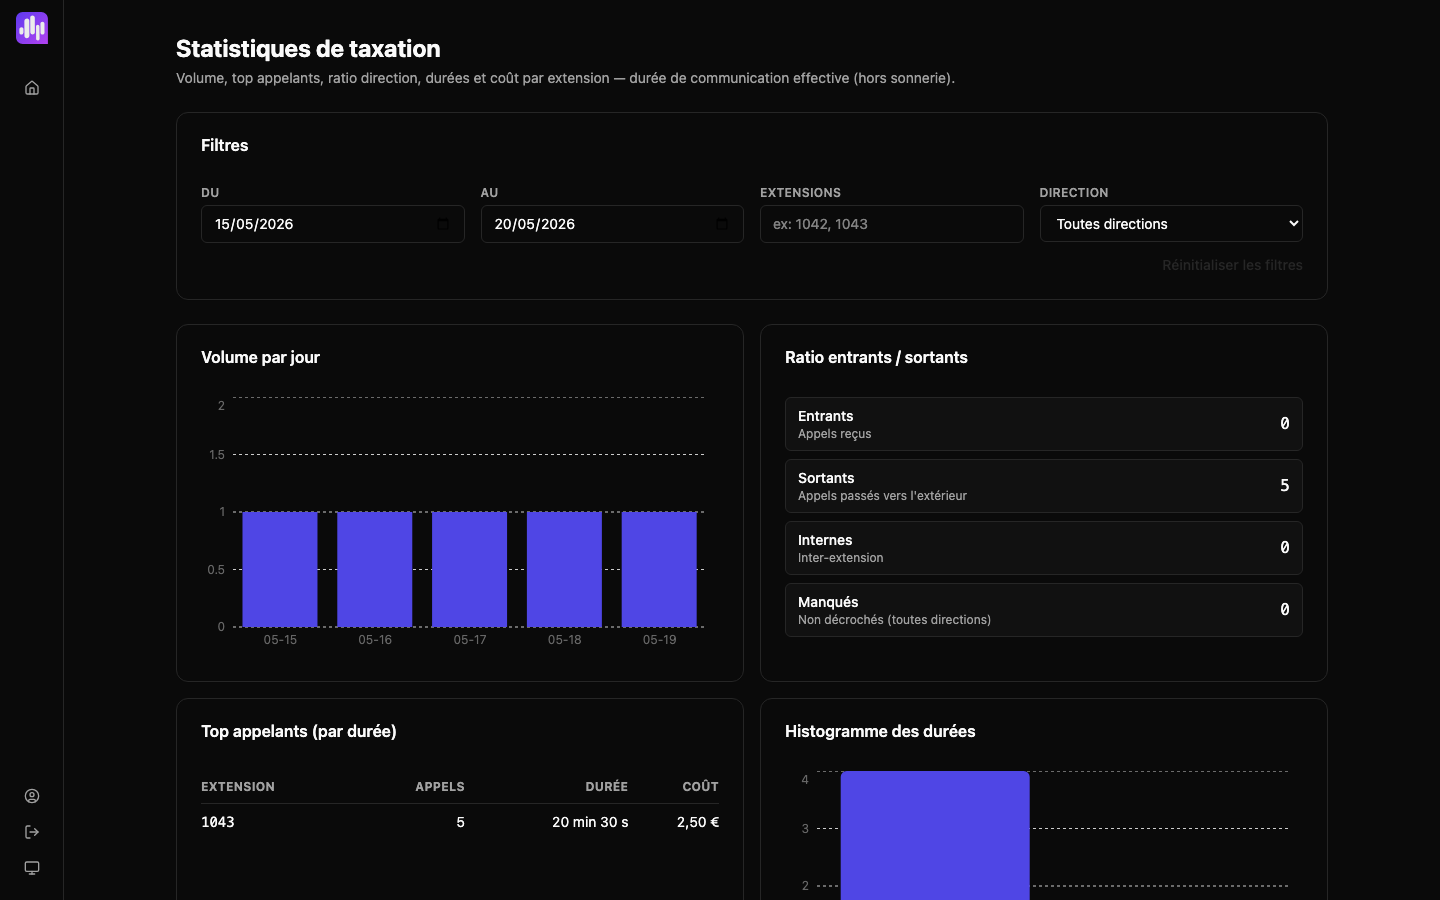Click the Filtres section heading
This screenshot has width=1440, height=900.
click(x=225, y=145)
